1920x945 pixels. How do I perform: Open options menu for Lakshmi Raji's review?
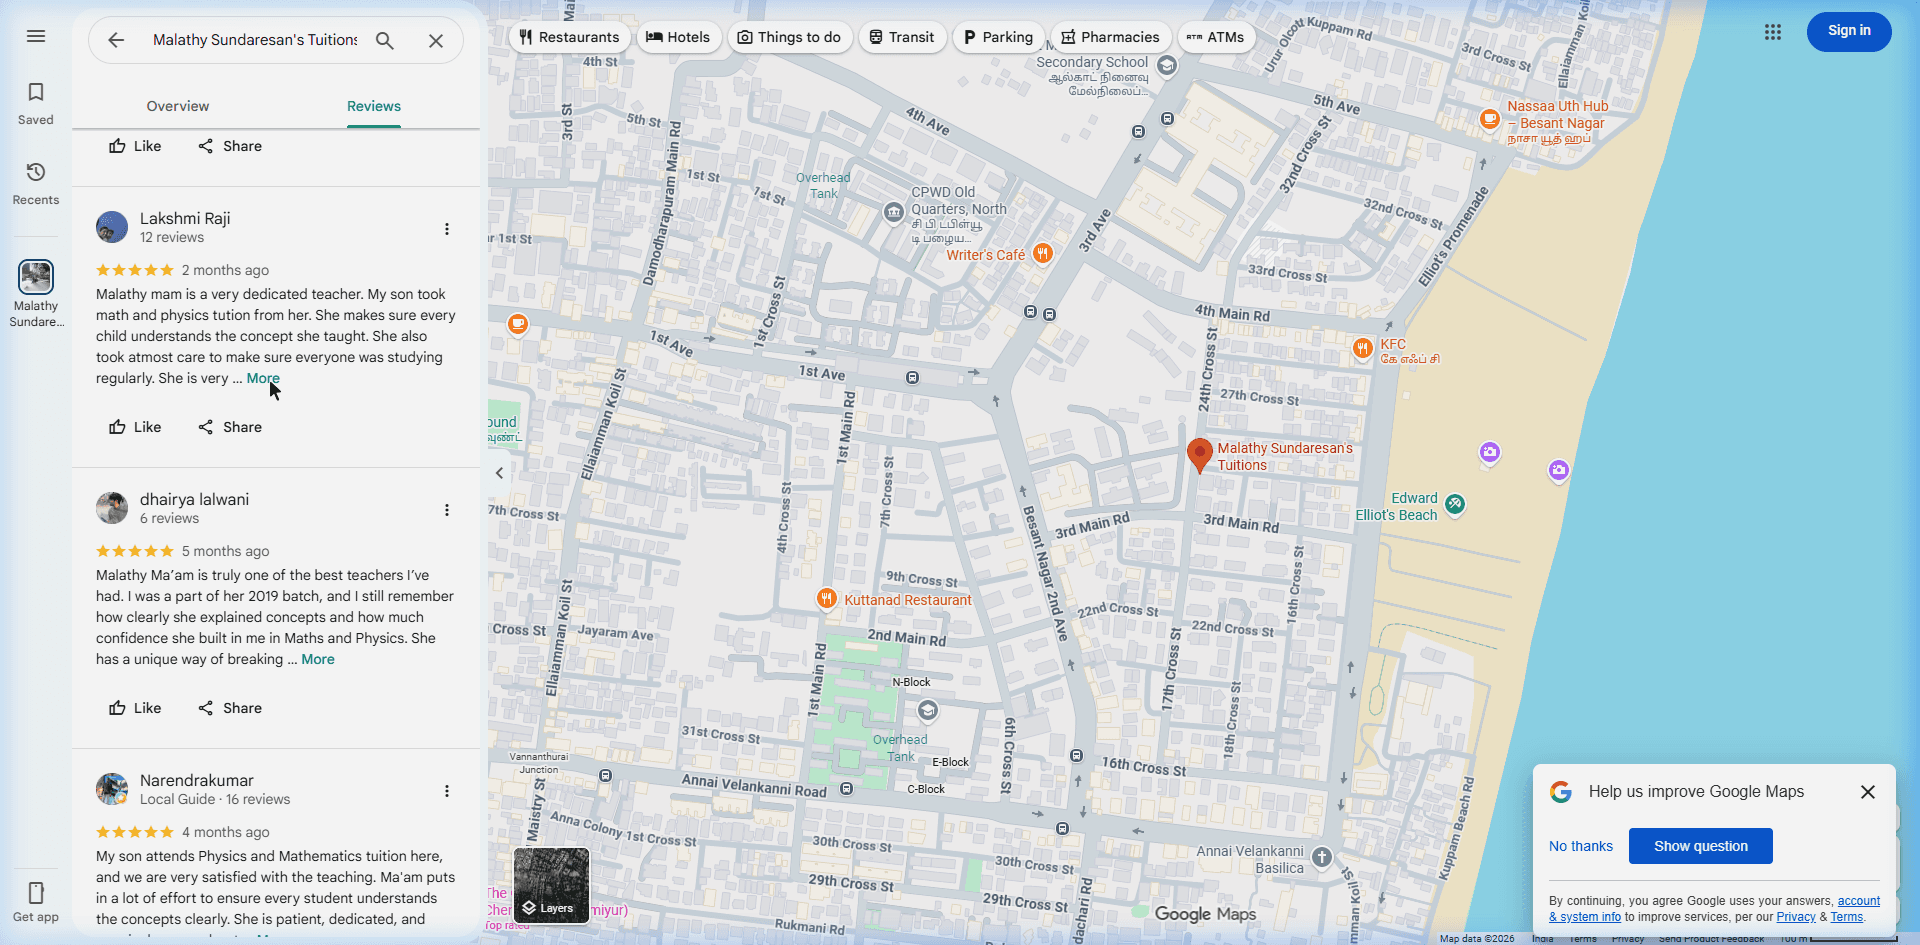[447, 229]
